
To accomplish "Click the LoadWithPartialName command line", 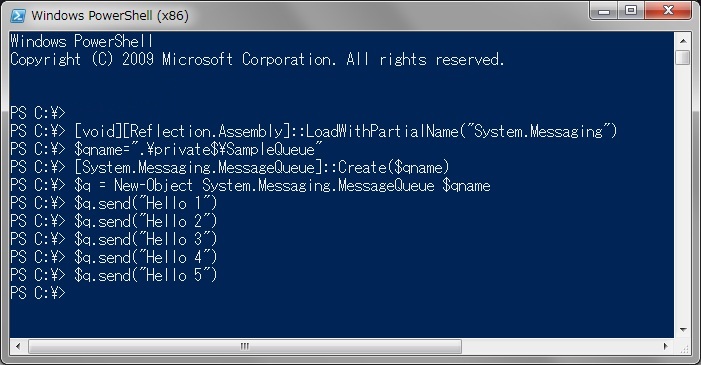I will [313, 131].
